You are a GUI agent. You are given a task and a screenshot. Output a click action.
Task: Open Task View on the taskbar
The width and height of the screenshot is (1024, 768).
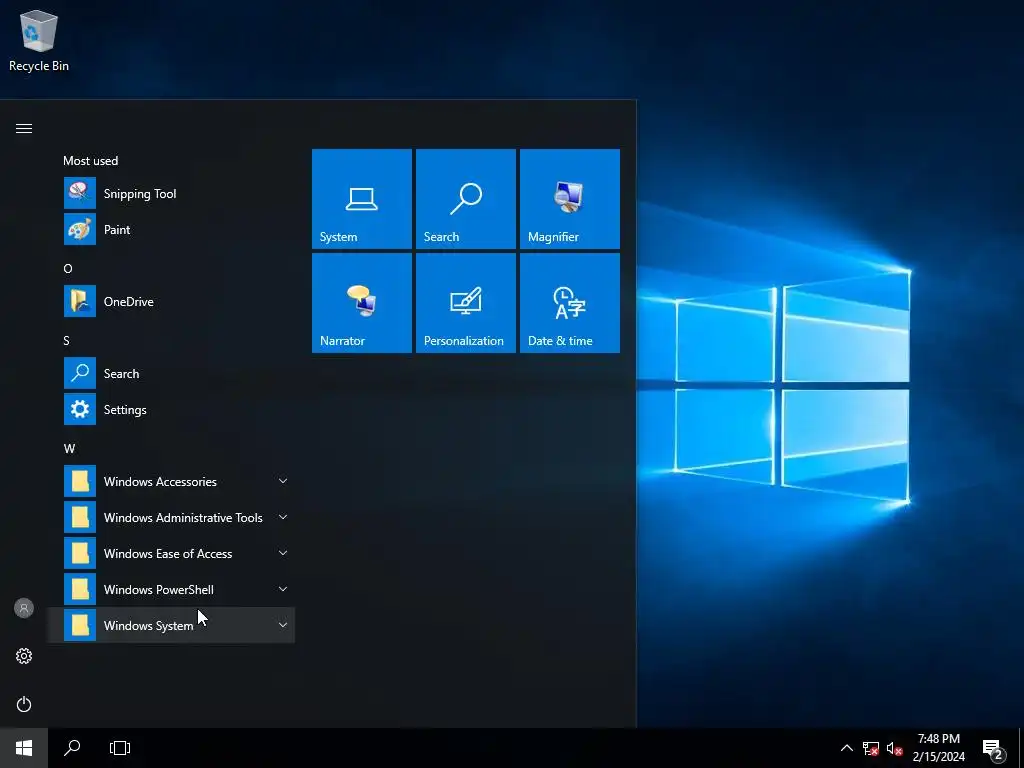[x=120, y=748]
